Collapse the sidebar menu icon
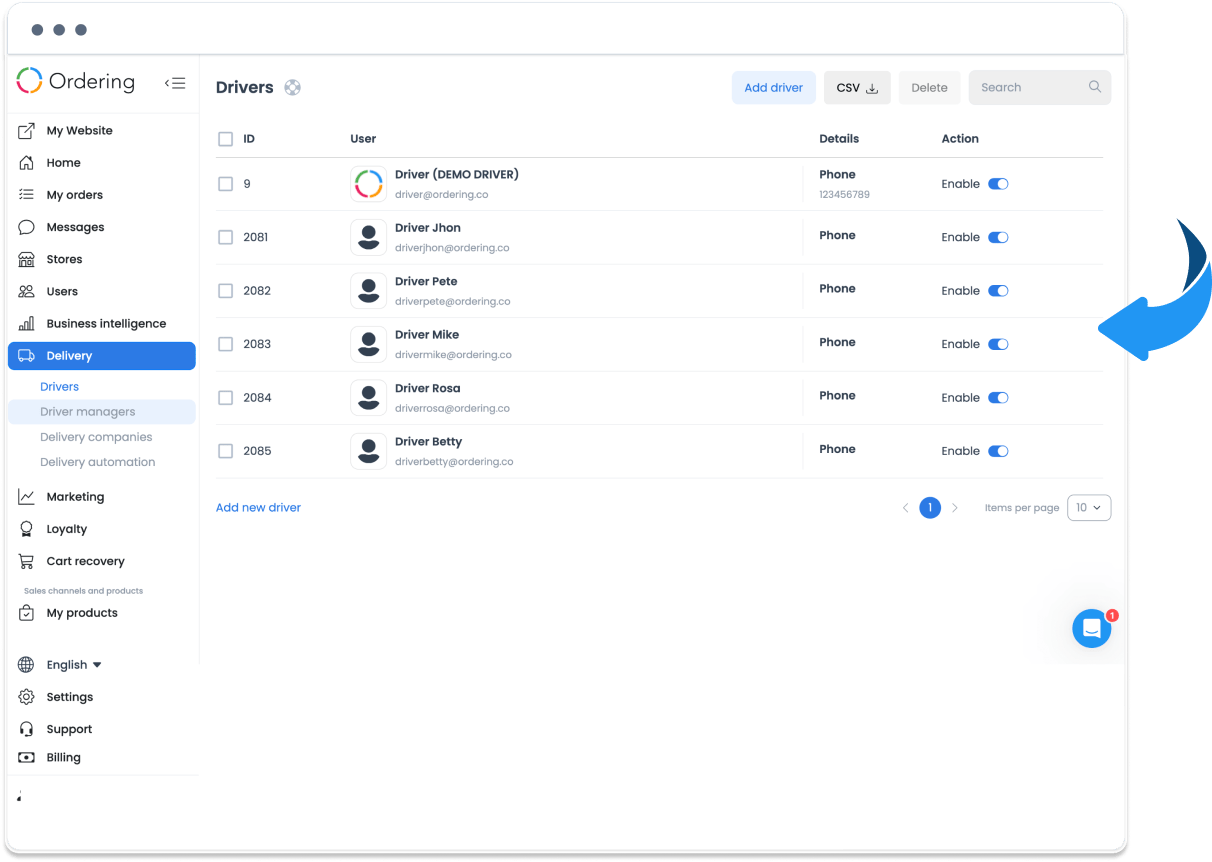The image size is (1212, 862). [x=175, y=83]
